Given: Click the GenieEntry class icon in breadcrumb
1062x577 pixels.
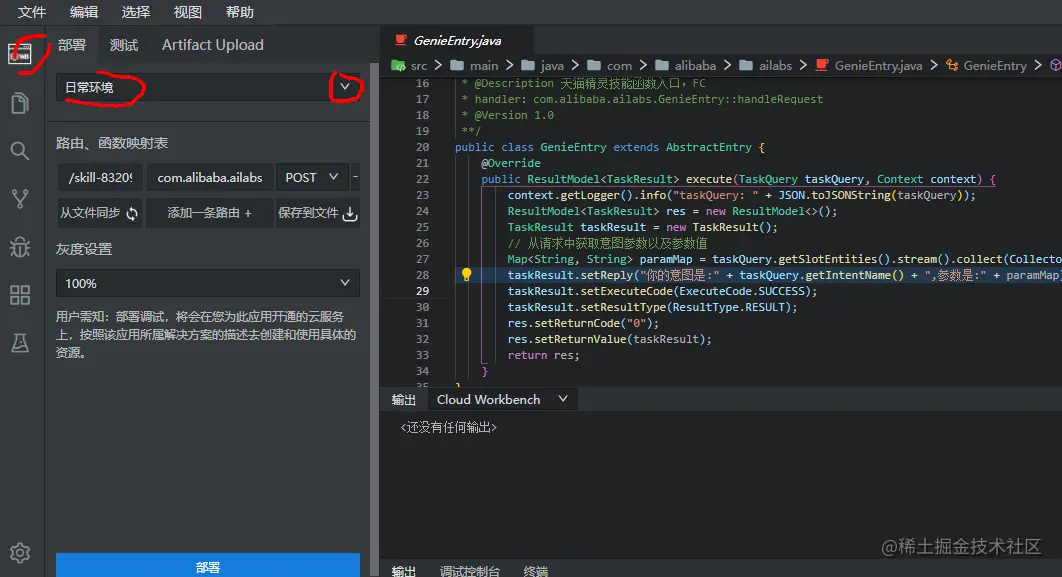Looking at the screenshot, I should 952,65.
